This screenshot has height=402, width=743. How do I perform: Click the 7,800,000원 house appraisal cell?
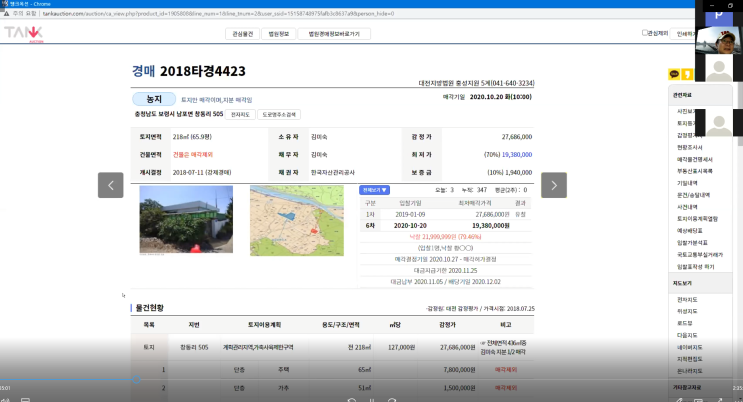point(459,369)
